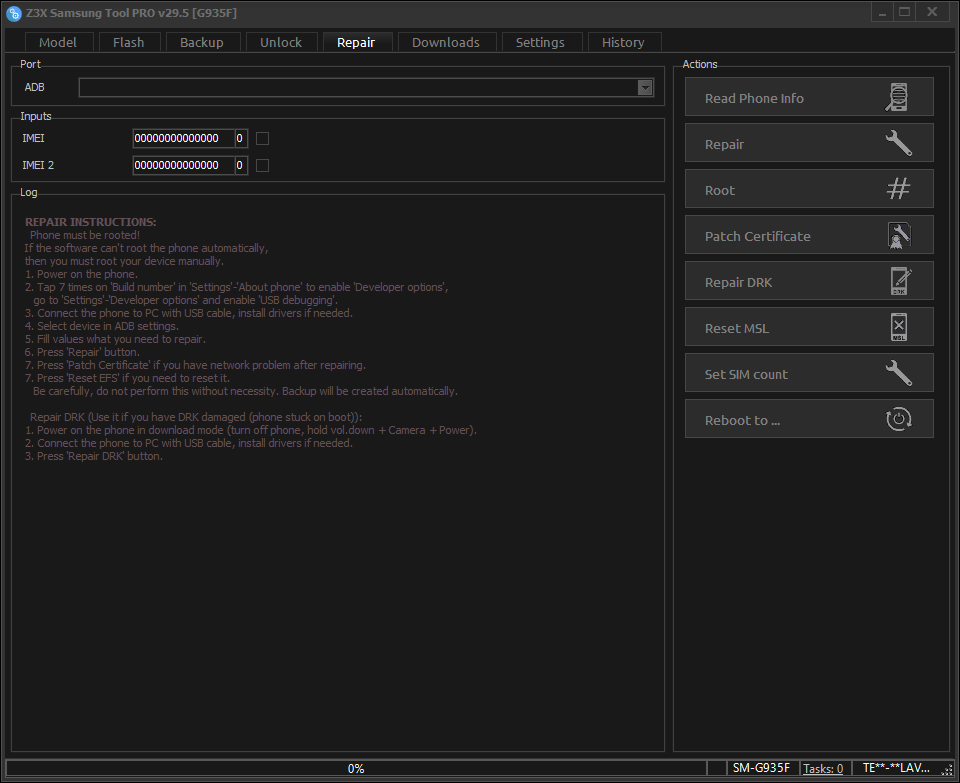960x783 pixels.
Task: Open the Tasks: 0 link
Action: [x=823, y=768]
